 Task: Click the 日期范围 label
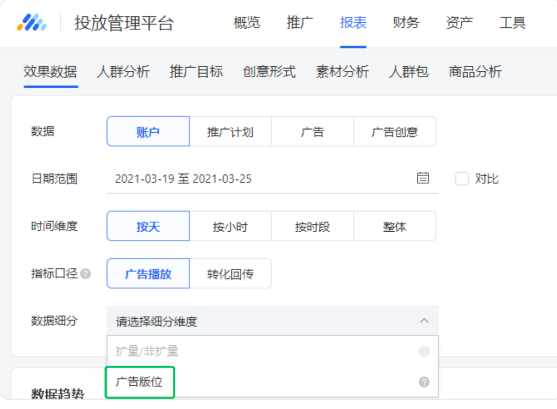(x=54, y=178)
